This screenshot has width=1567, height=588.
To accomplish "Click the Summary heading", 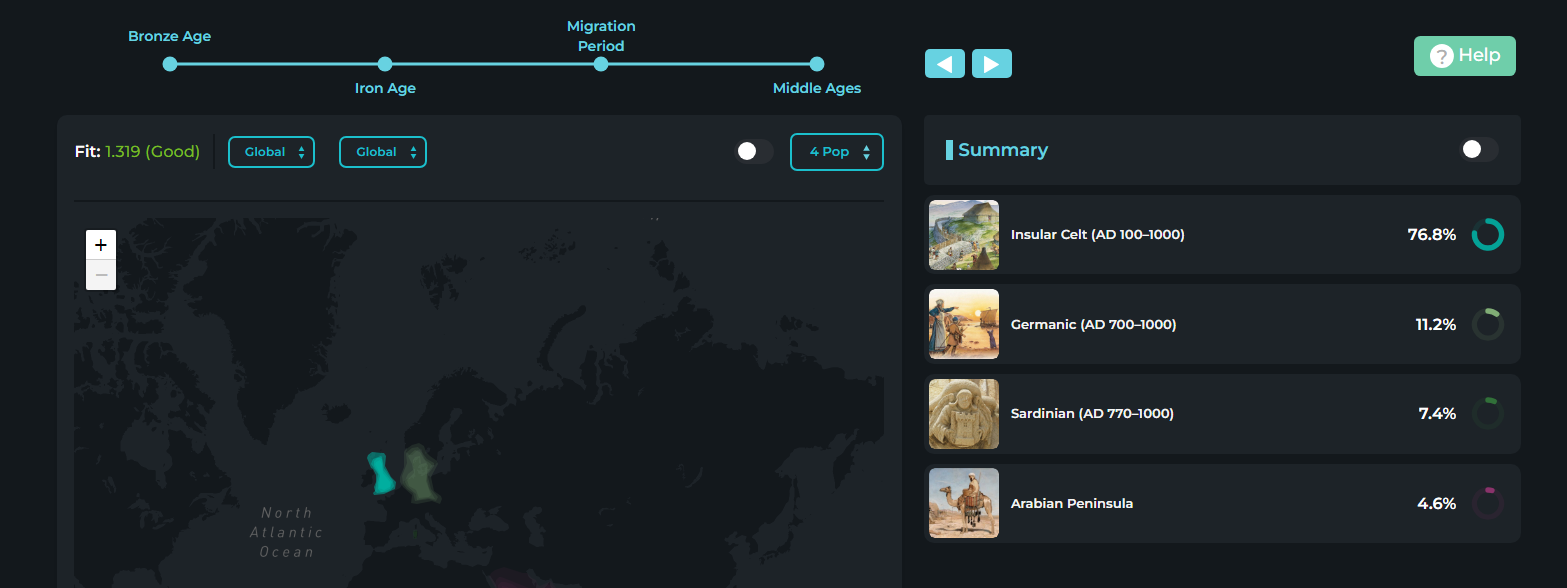I will pos(1003,150).
